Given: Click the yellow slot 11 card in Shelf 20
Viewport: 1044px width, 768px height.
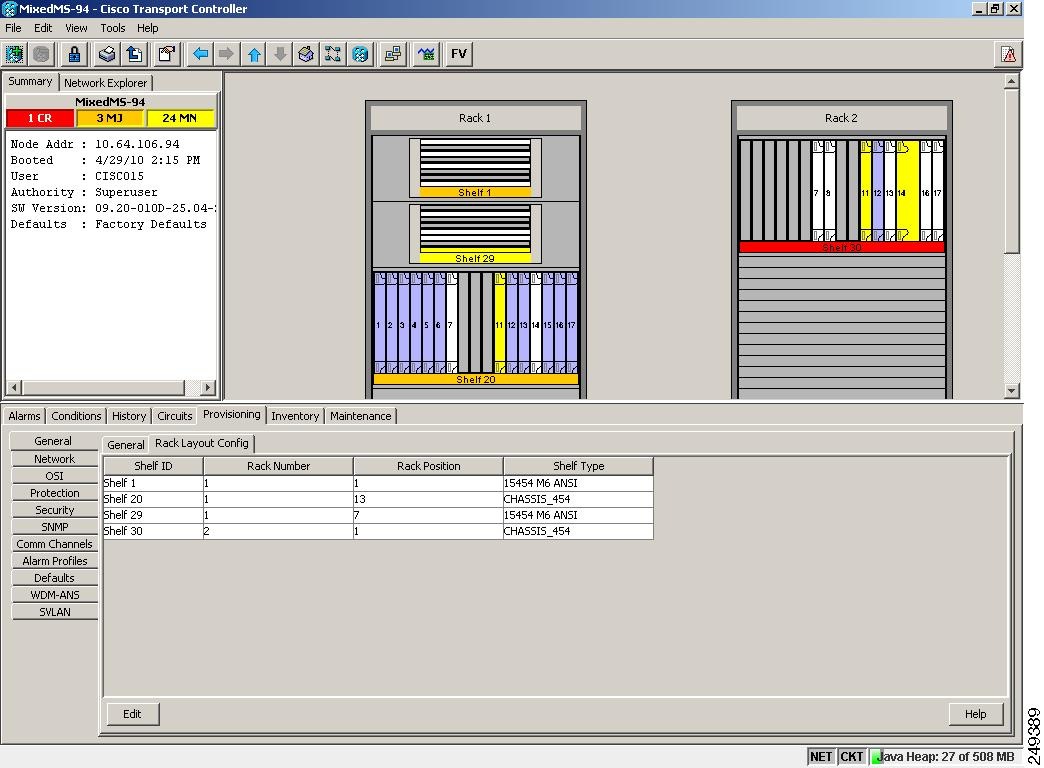Looking at the screenshot, I should click(x=499, y=323).
